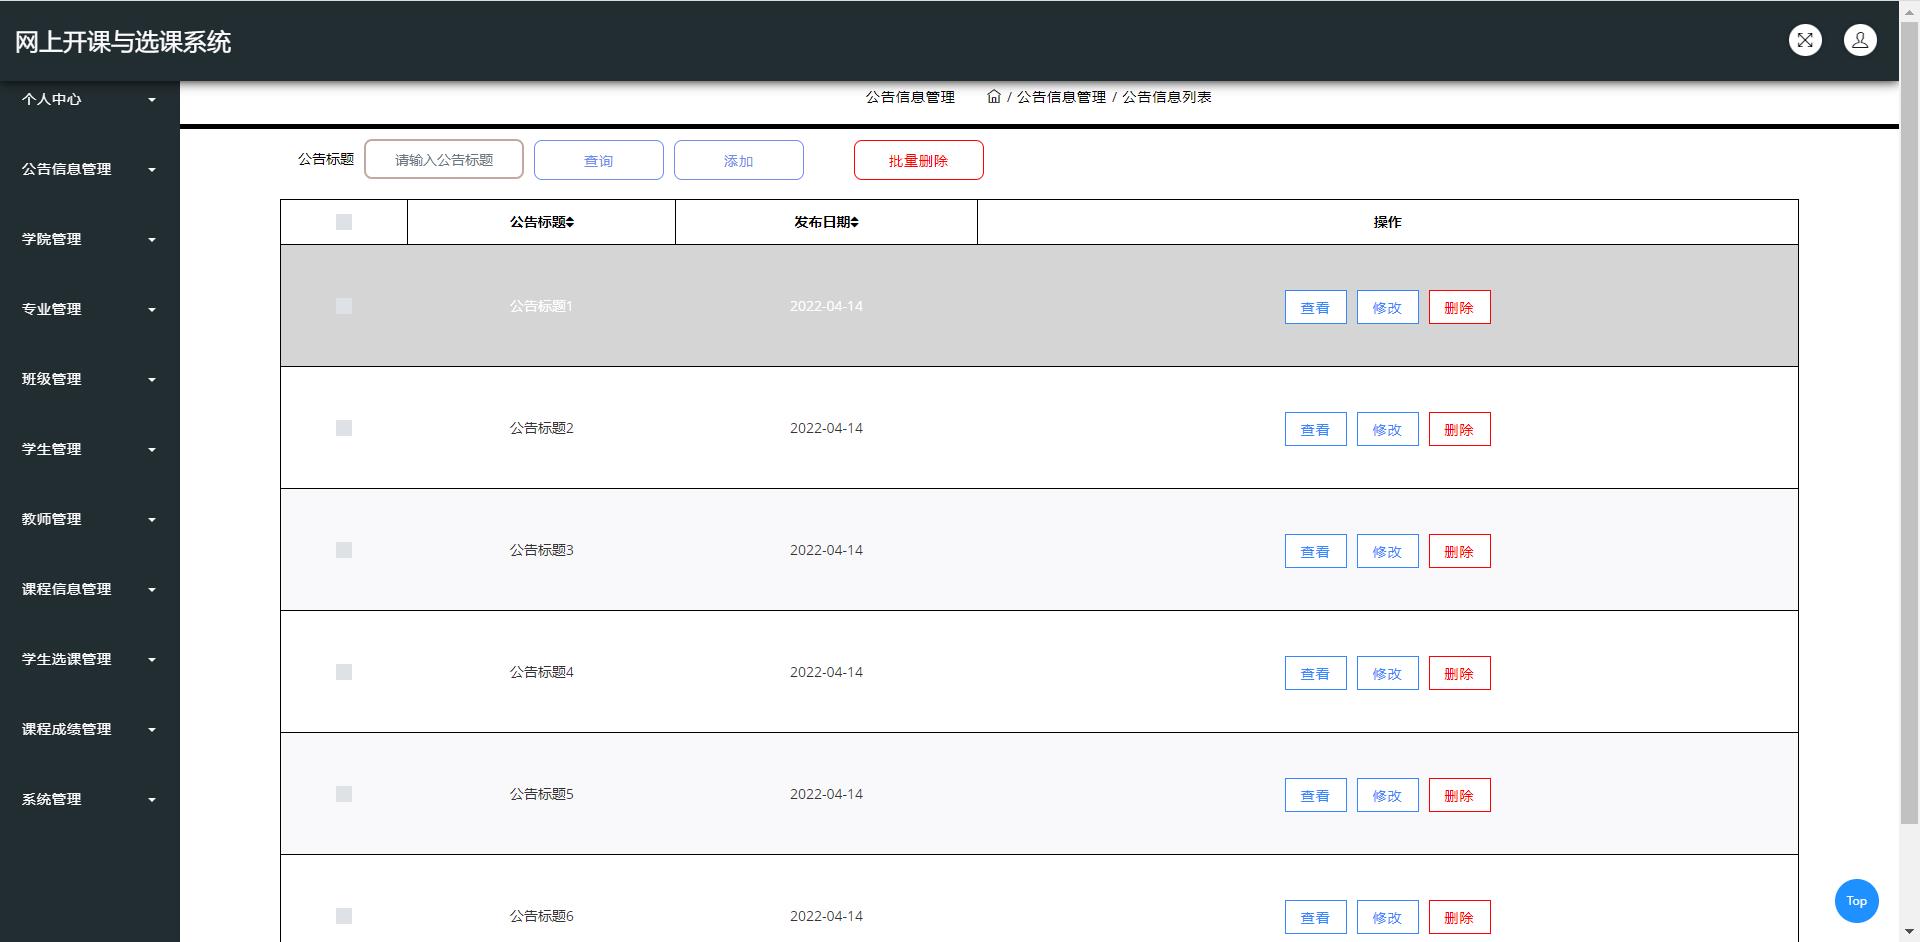The width and height of the screenshot is (1920, 942).
Task: Click the fullscreen toggle icon in header
Action: (1805, 40)
